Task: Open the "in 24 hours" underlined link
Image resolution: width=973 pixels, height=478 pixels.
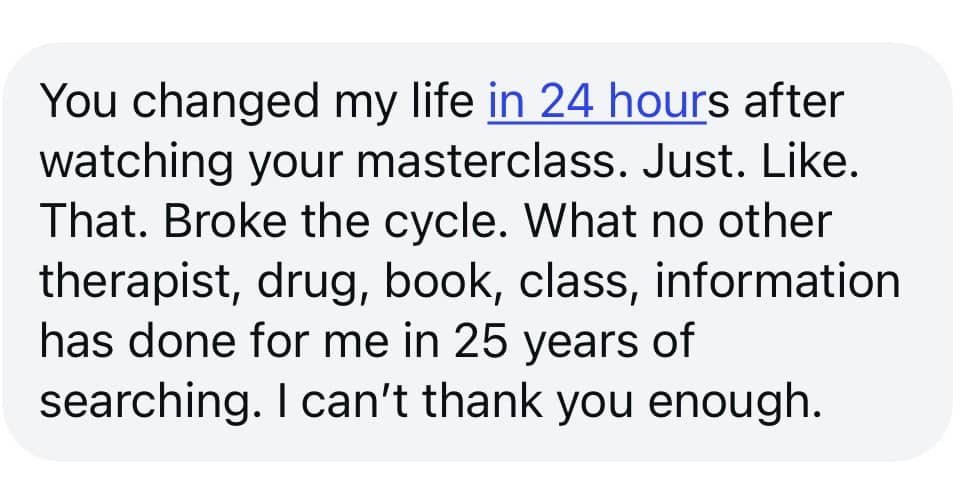Action: click(596, 103)
